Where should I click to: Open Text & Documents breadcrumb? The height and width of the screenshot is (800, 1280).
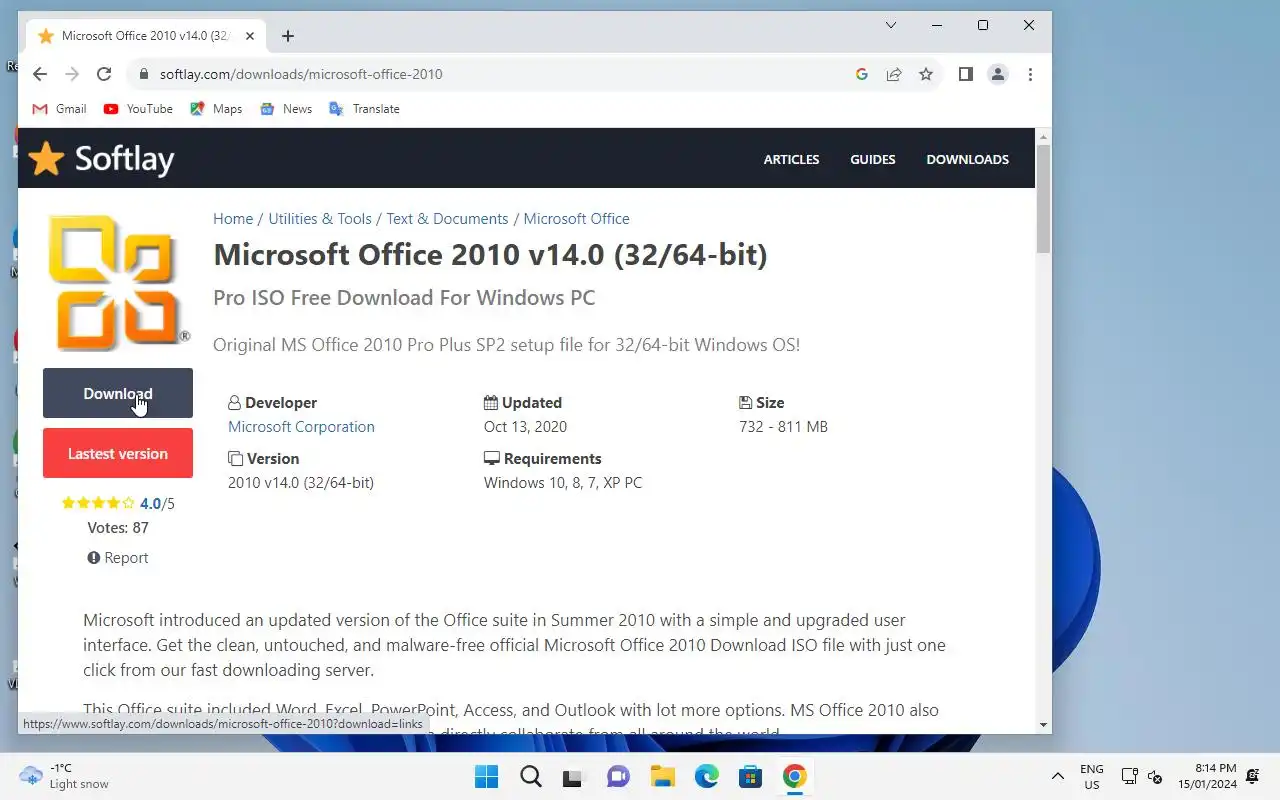[x=447, y=219]
